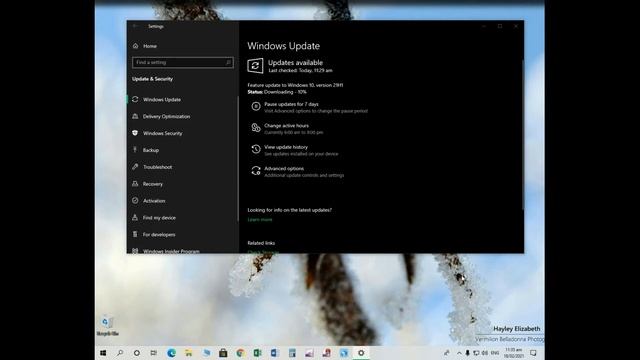Image resolution: width=640 pixels, height=360 pixels.
Task: Click the taskbar Search magnifier
Action: (120, 353)
